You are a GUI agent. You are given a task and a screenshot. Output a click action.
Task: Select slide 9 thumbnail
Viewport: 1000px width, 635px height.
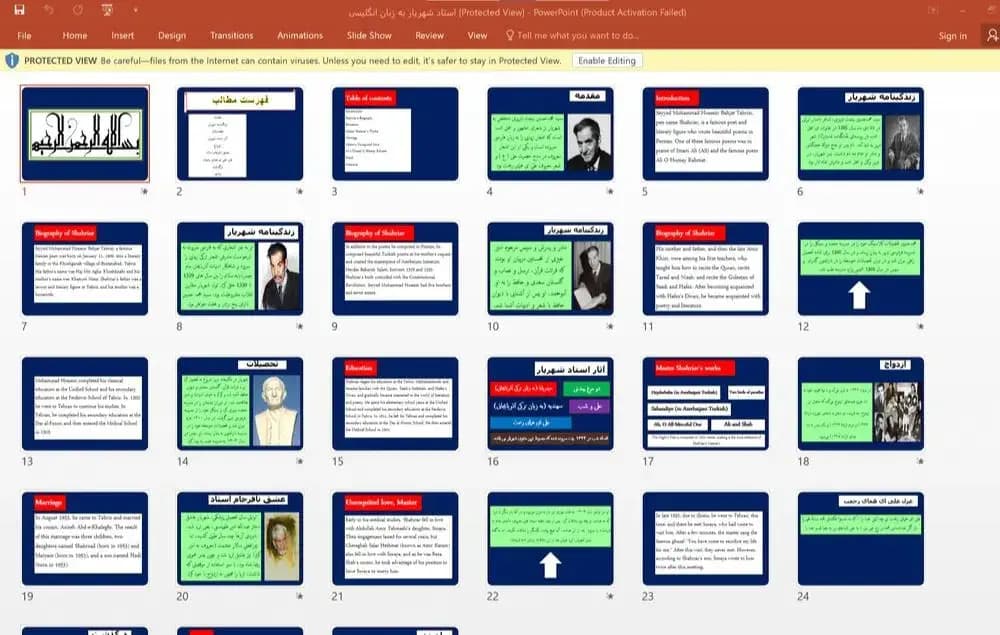(395, 268)
